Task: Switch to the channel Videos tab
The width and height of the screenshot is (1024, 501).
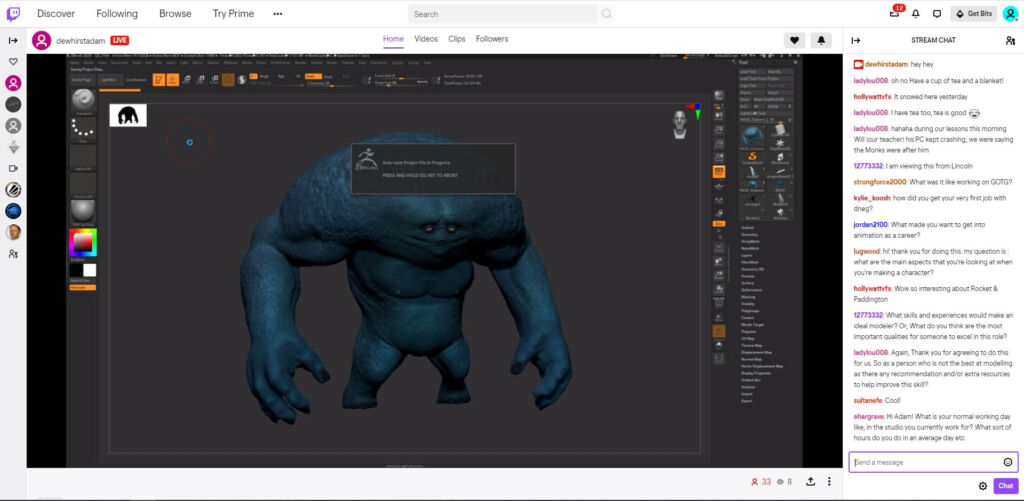Action: [426, 39]
